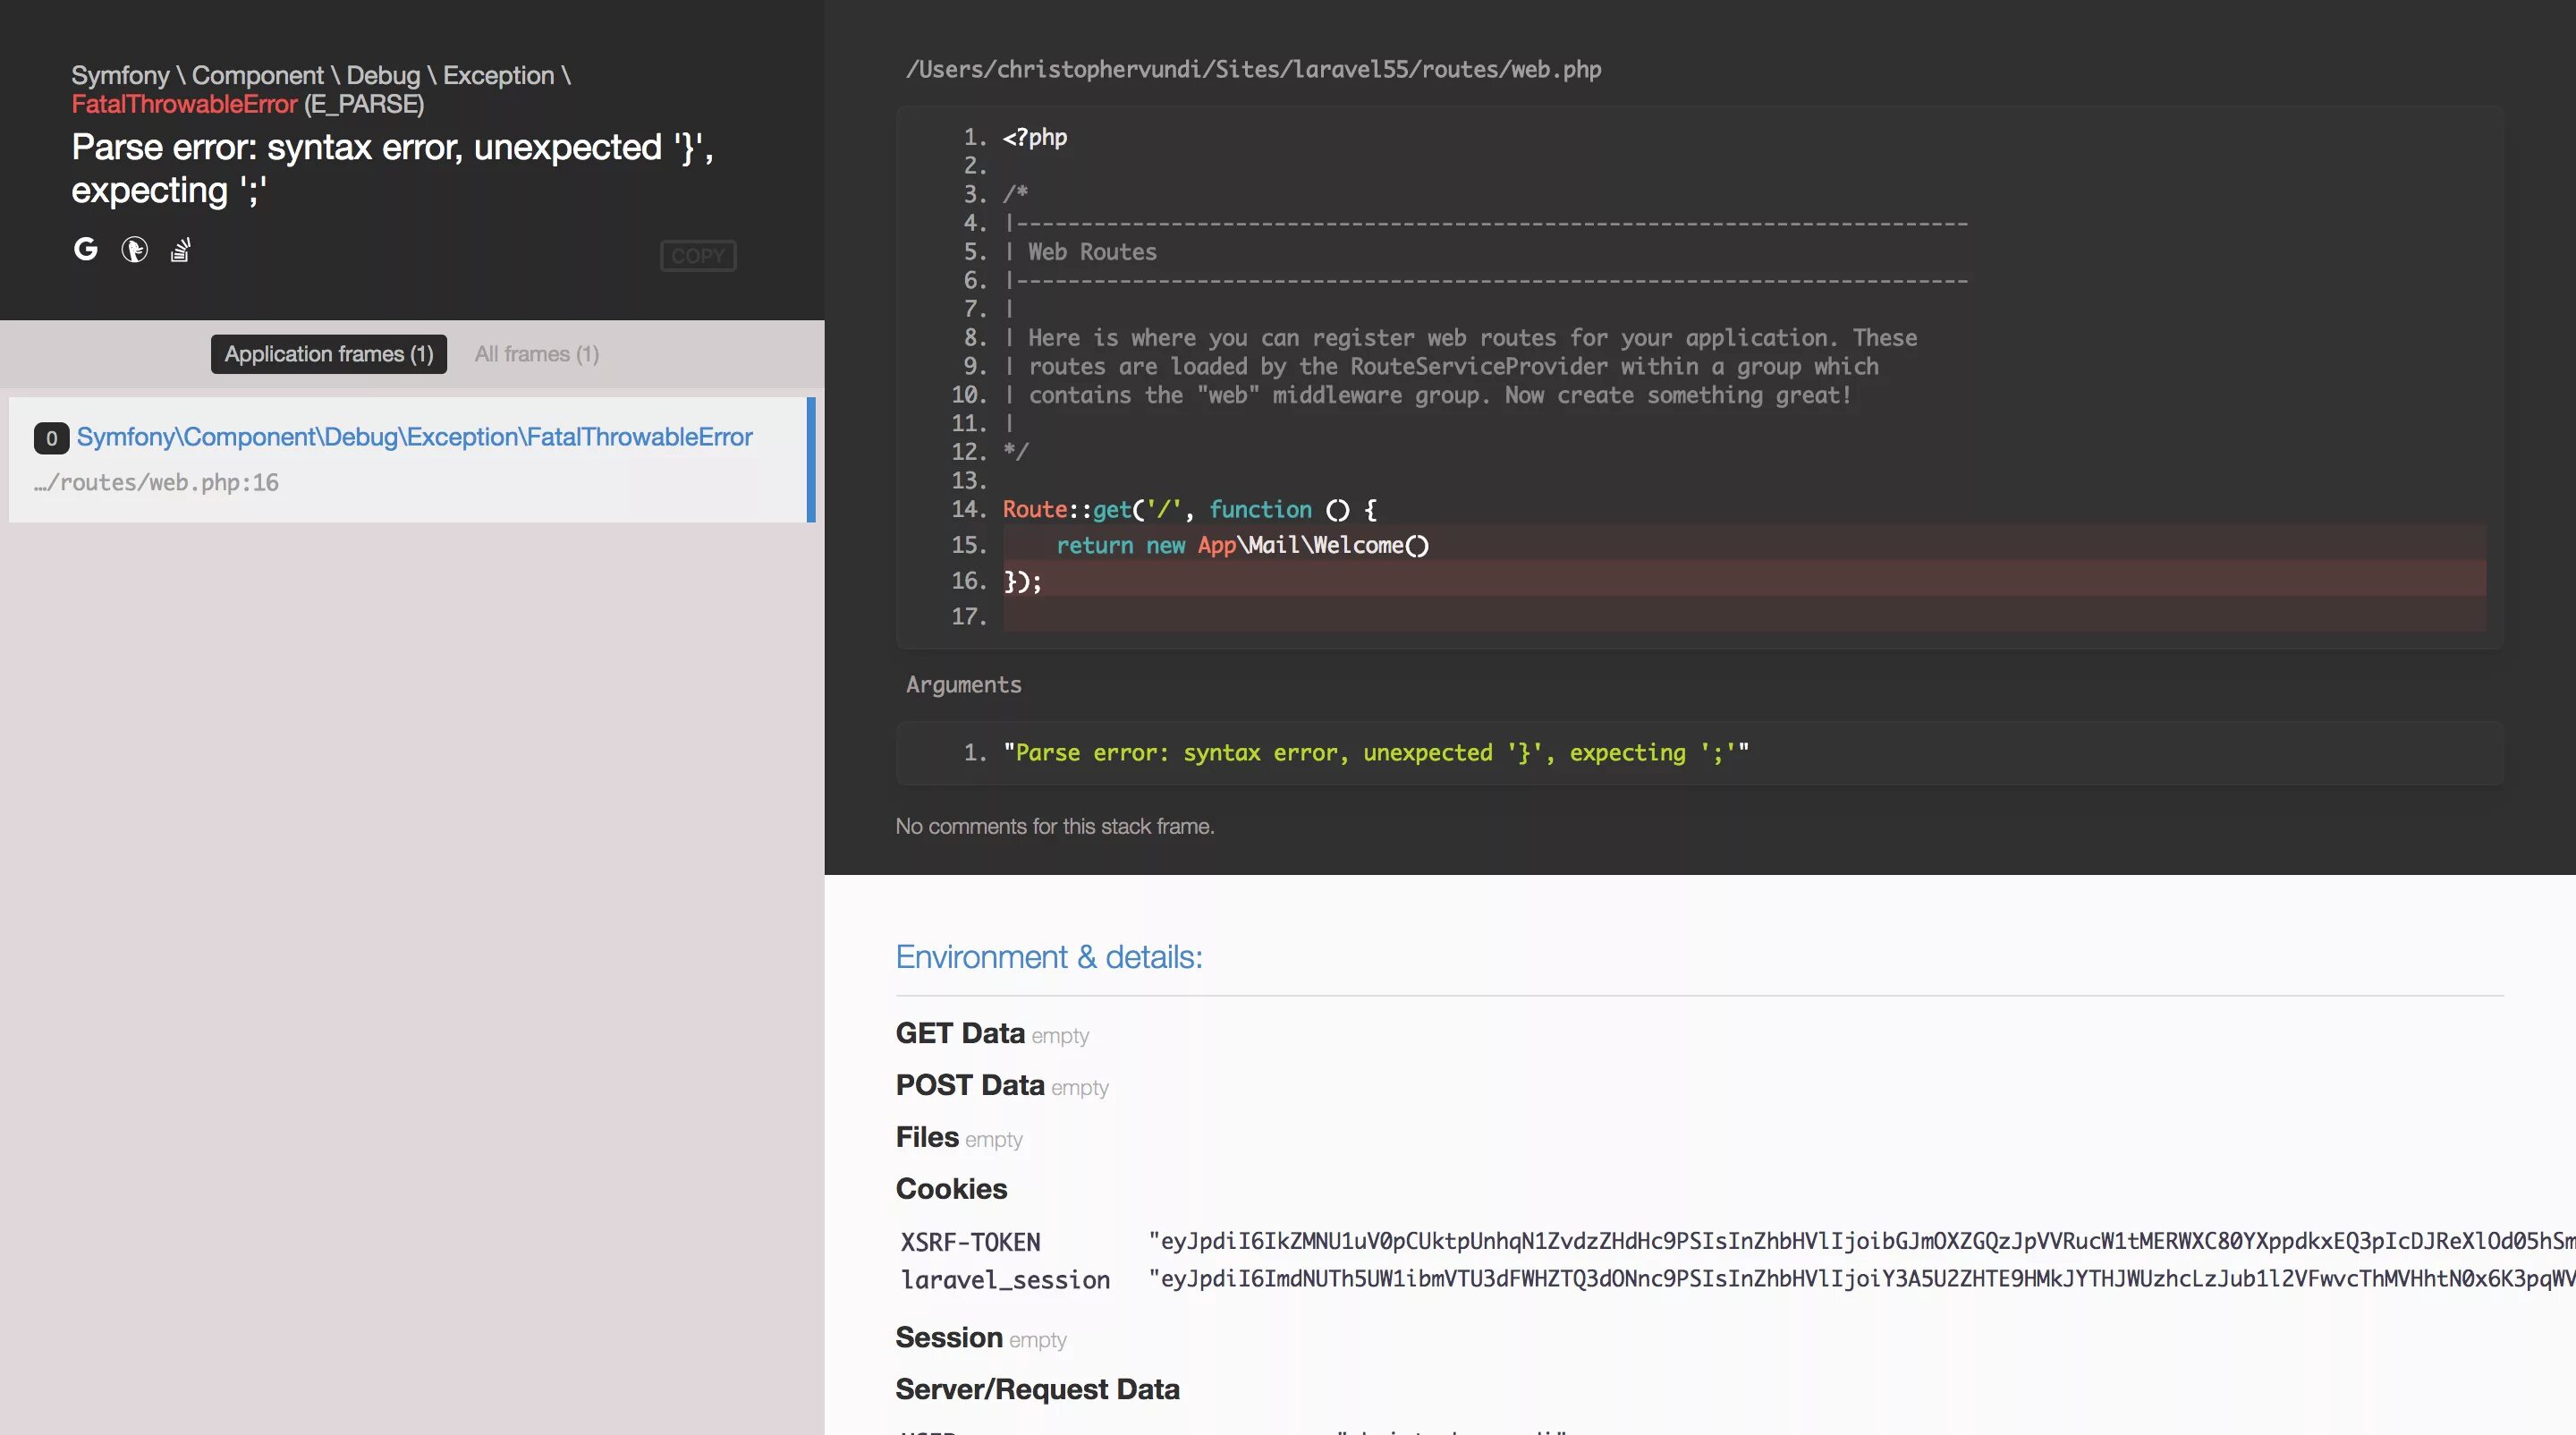
Task: Click the Google search icon
Action: 85,250
